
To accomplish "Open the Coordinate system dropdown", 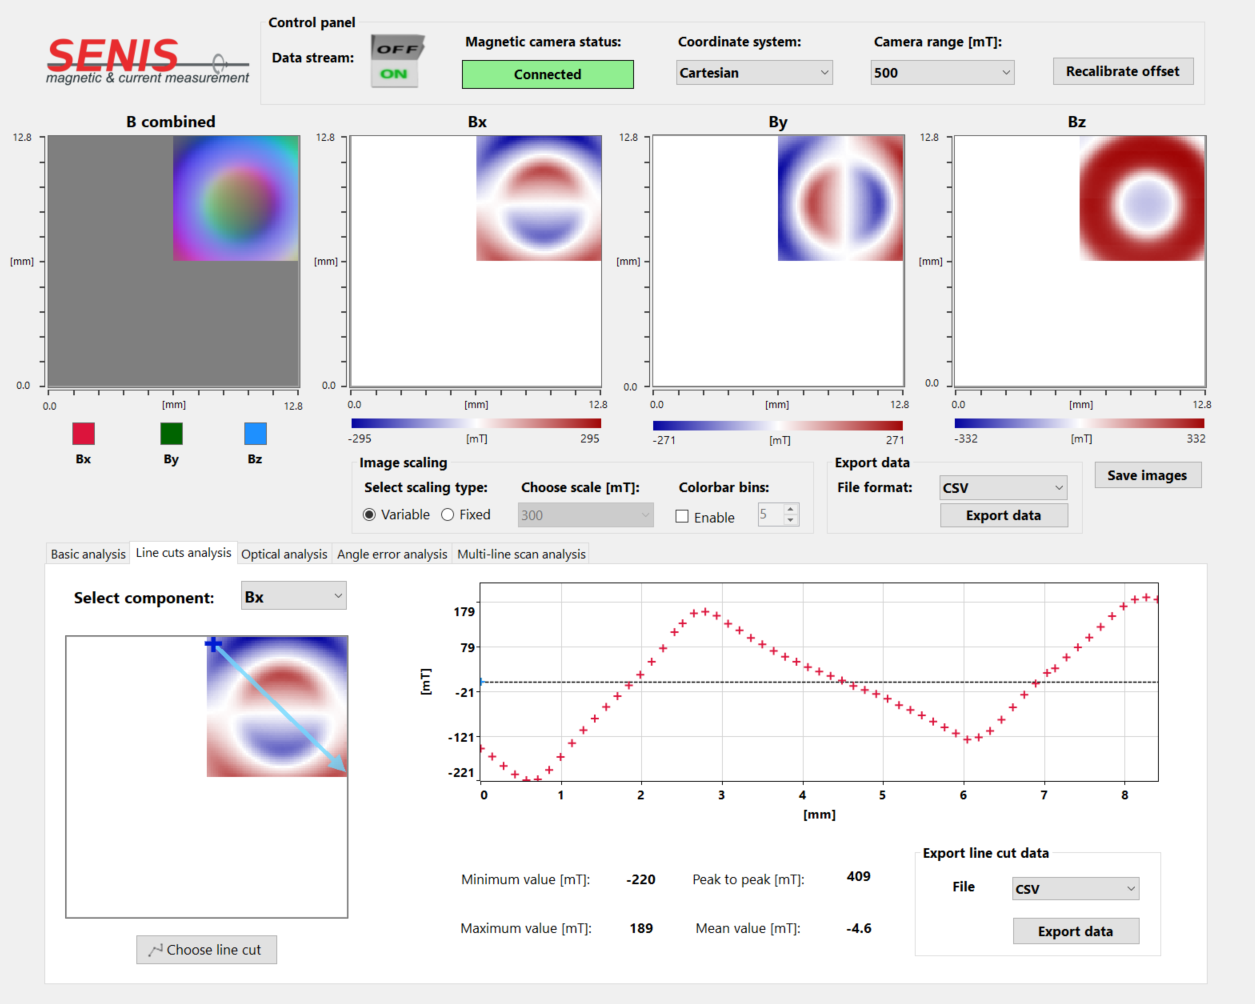I will point(754,73).
